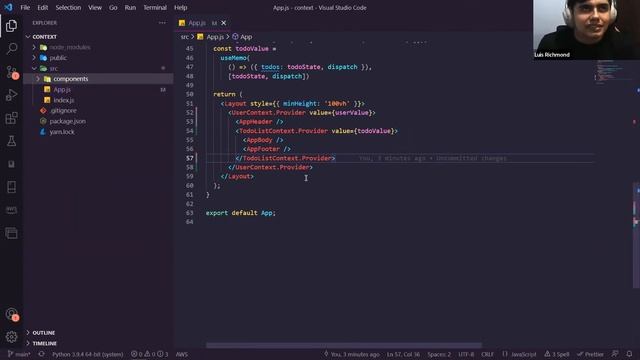Screen dimensions: 640x360
Task: Change Spaces: 2 indentation setting
Action: 439,354
